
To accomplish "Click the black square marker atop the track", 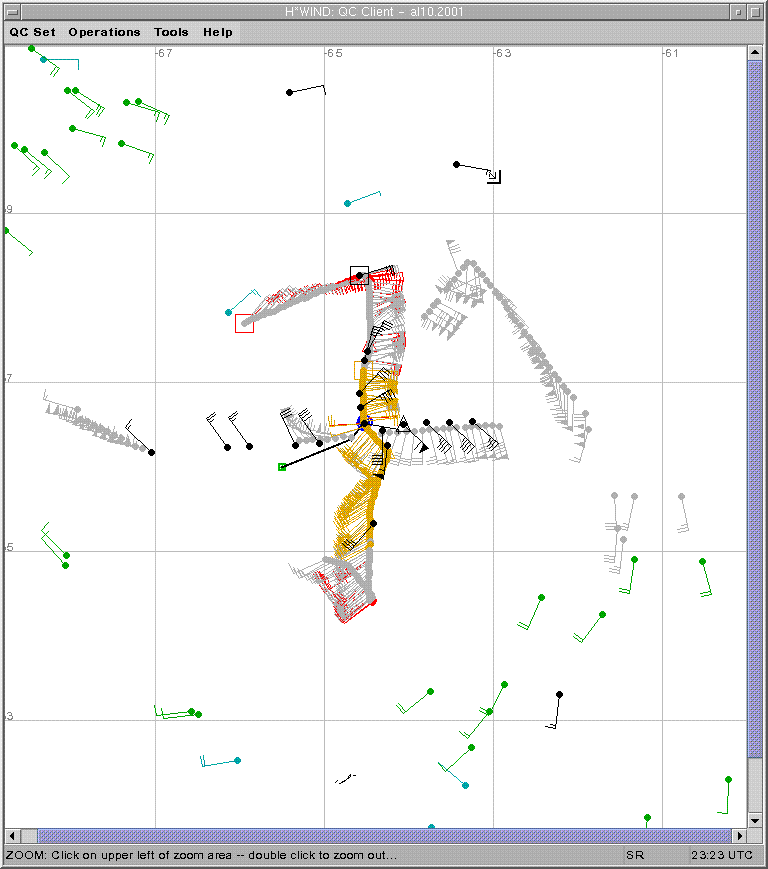I will click(x=359, y=275).
